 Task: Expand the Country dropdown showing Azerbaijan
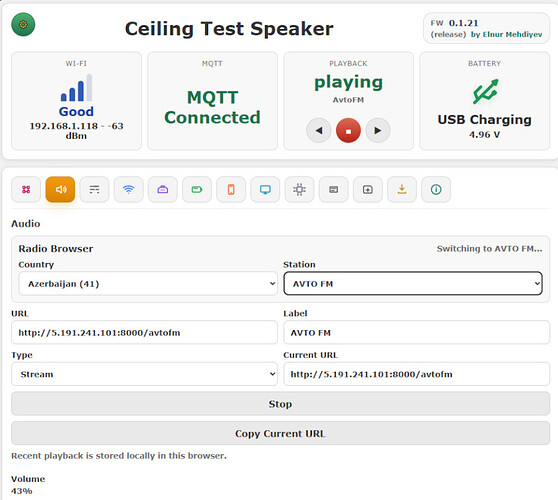148,284
